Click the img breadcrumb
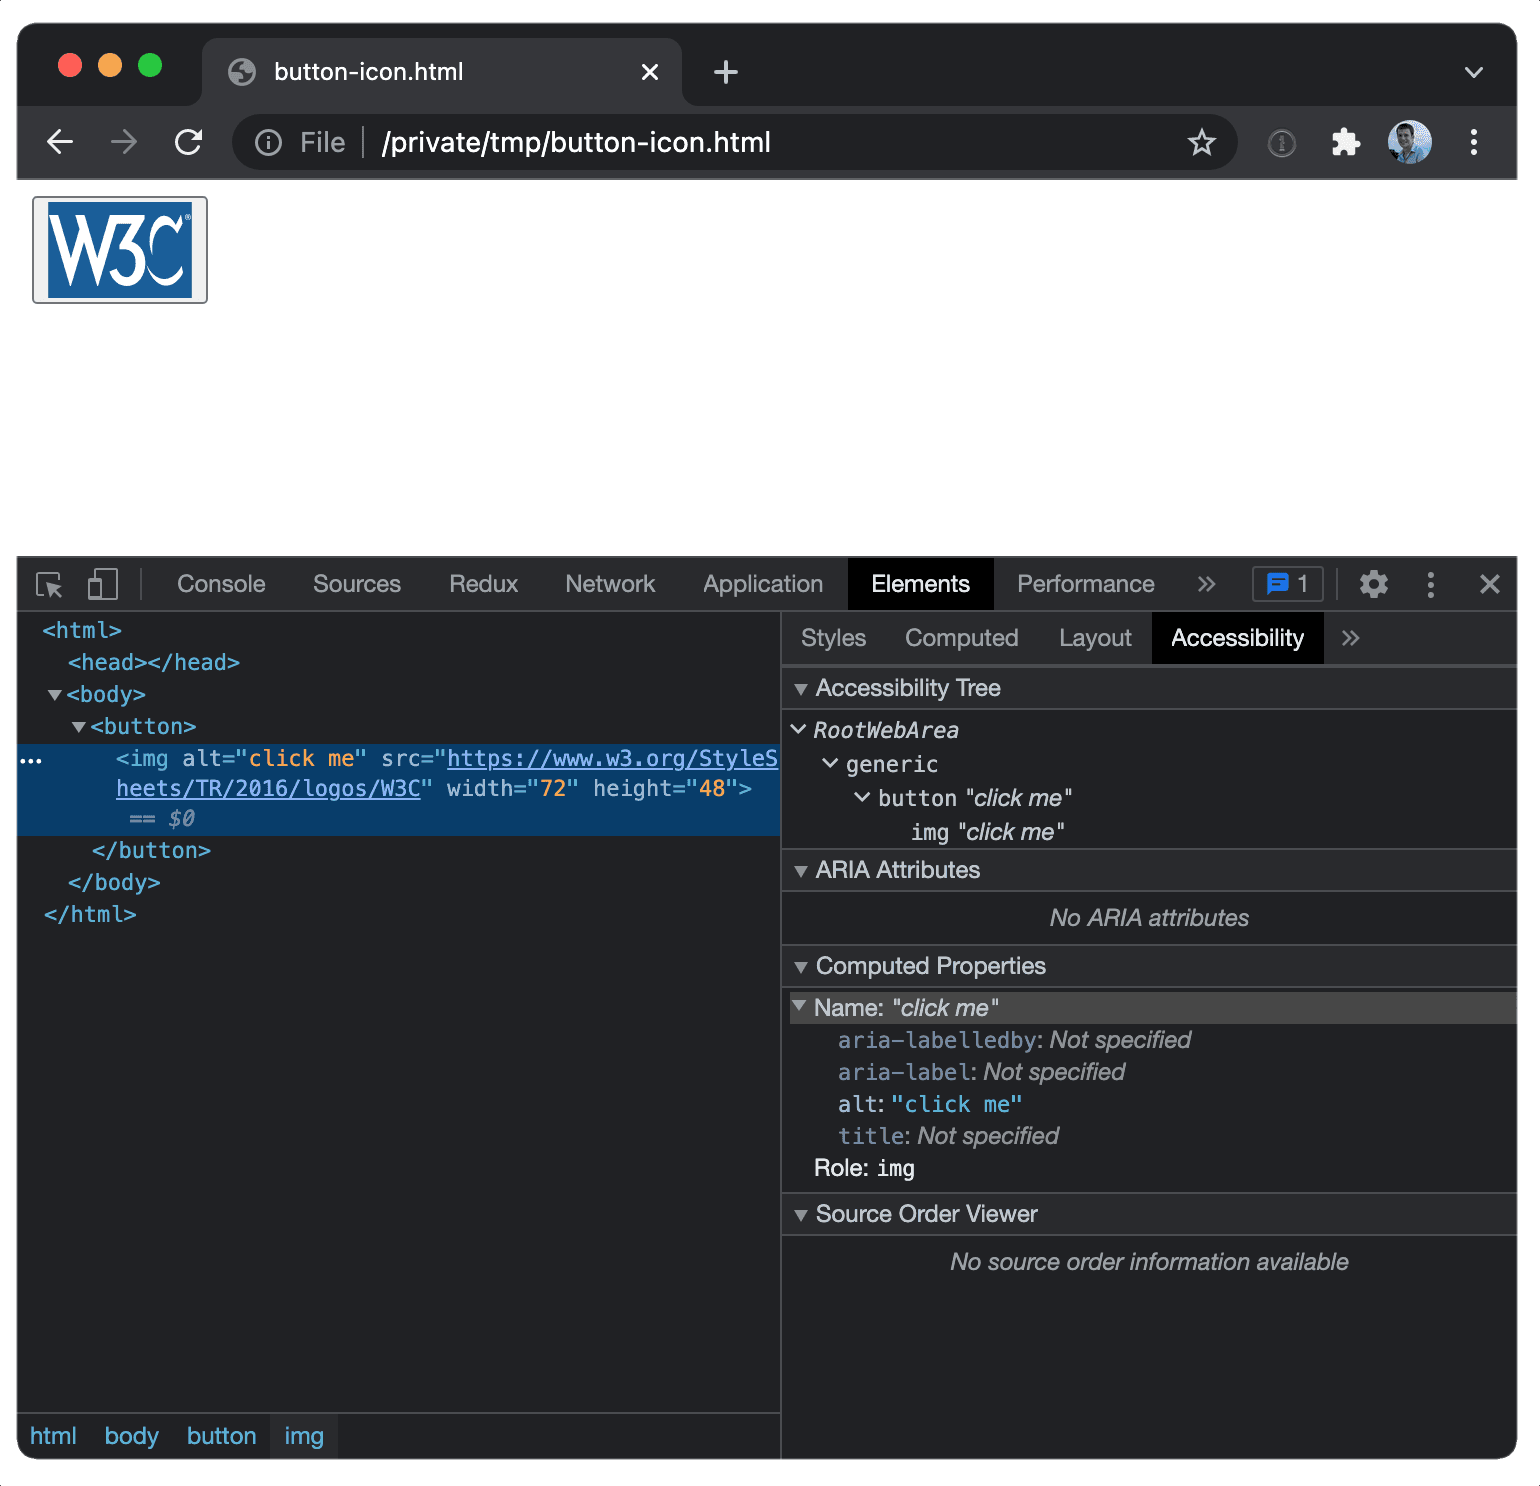 pyautogui.click(x=304, y=1436)
